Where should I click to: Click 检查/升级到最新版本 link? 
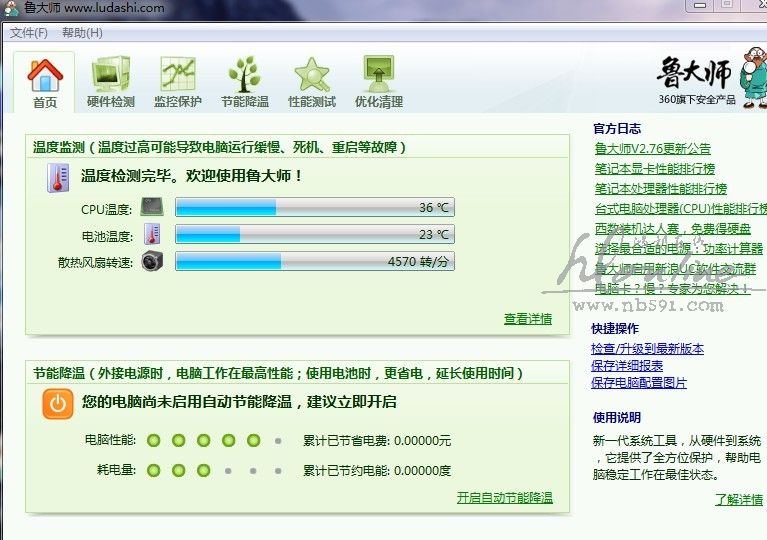click(x=647, y=349)
